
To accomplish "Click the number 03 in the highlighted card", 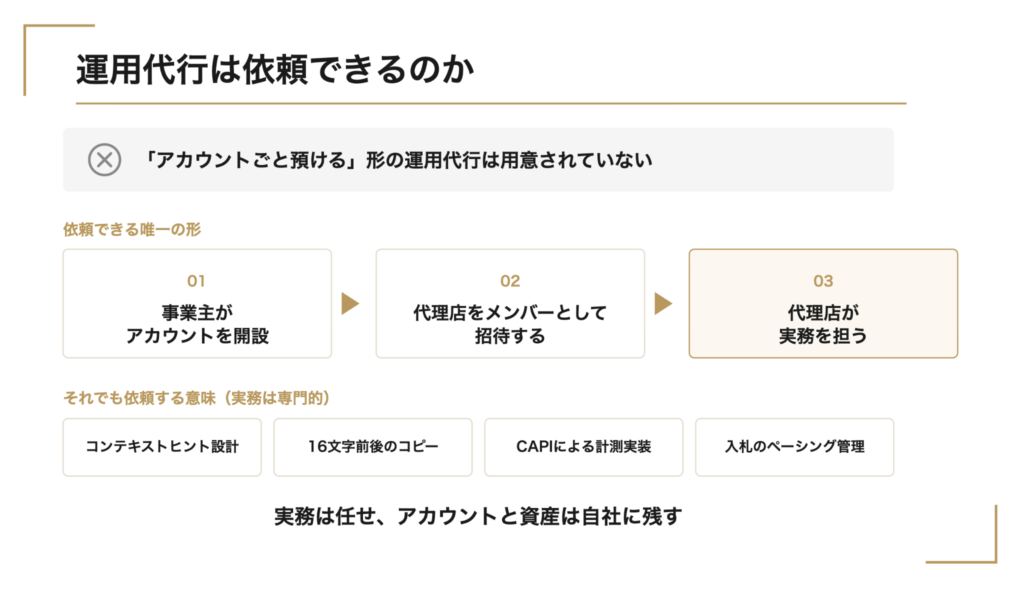I will click(x=823, y=281).
